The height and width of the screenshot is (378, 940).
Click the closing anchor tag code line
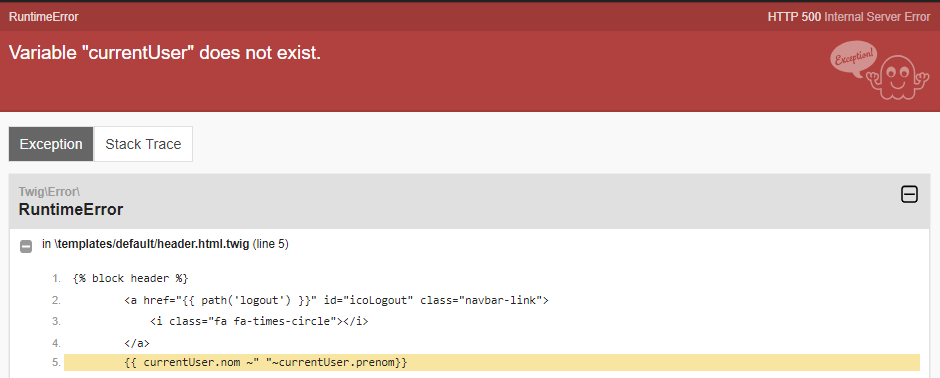(x=137, y=343)
